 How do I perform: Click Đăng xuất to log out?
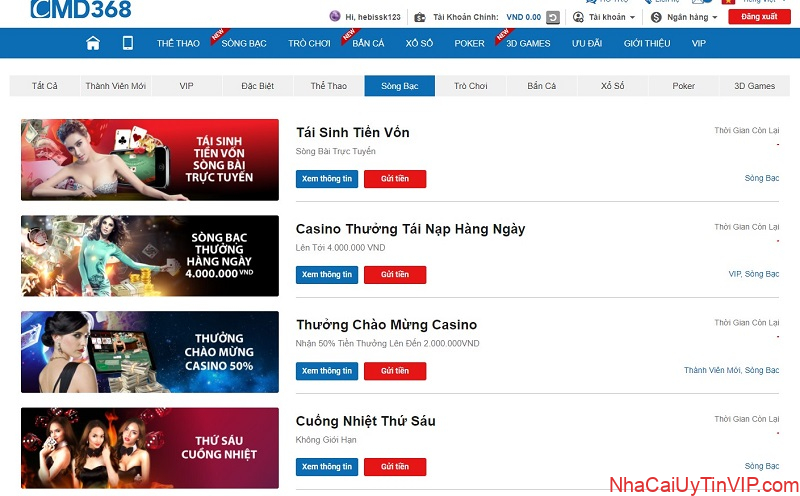[x=759, y=17]
